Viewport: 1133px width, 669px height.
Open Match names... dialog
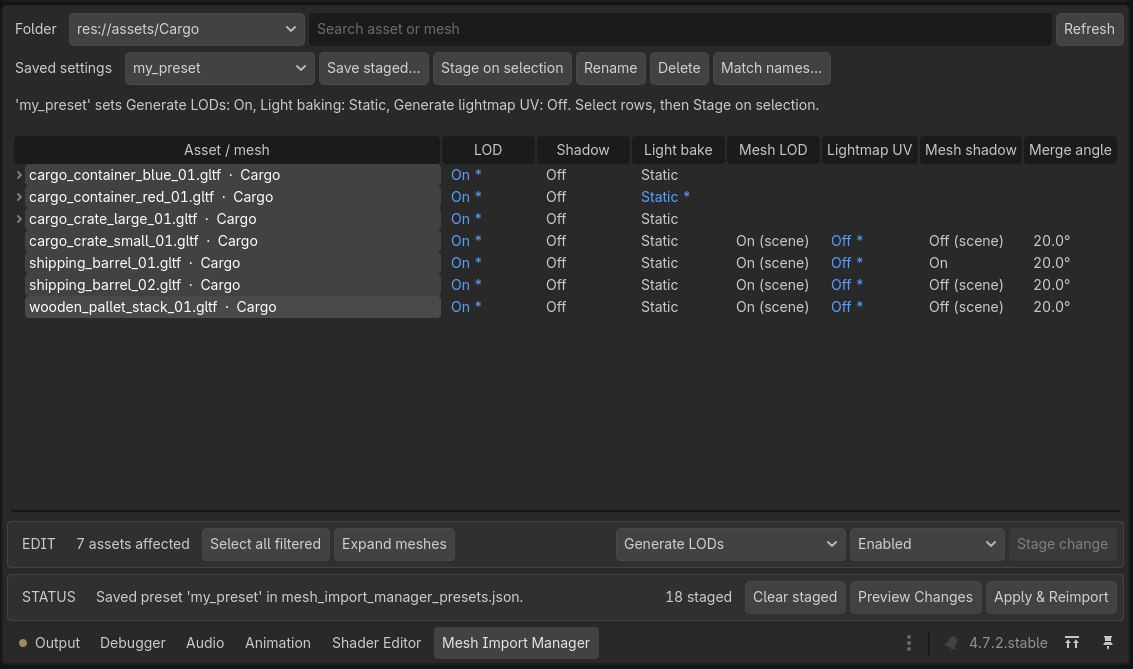772,68
